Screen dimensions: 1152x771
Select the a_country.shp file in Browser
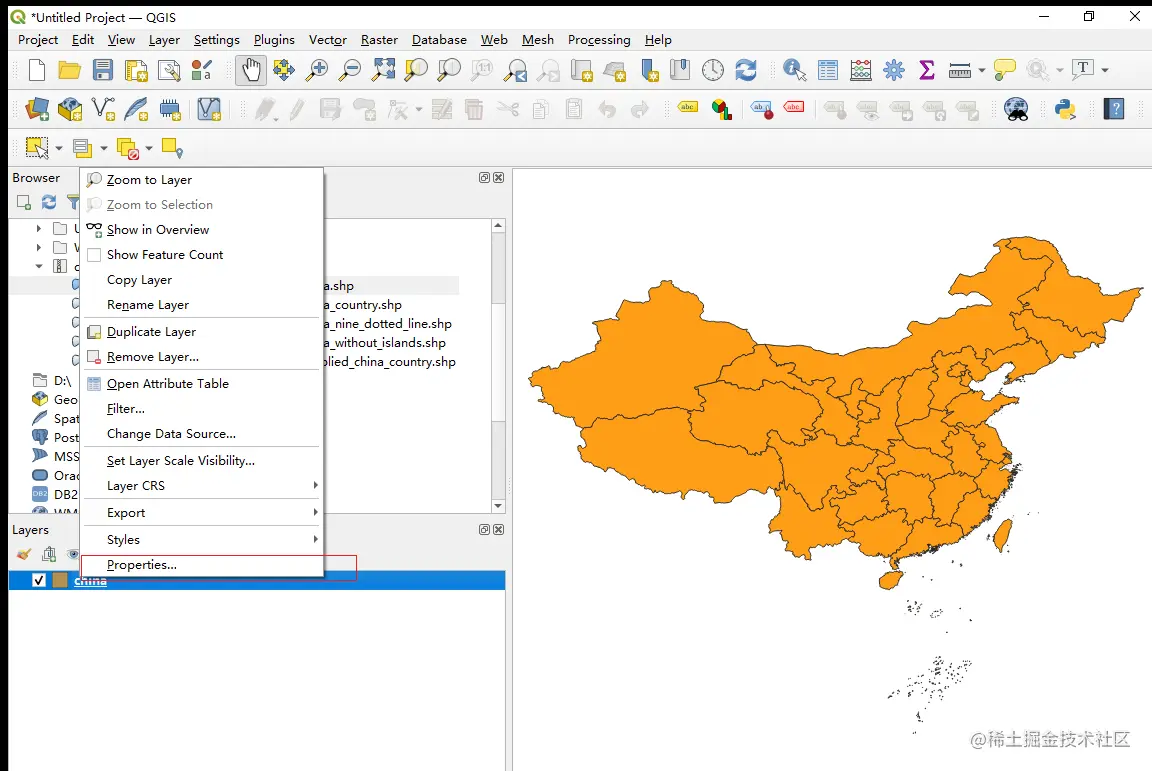coord(363,304)
